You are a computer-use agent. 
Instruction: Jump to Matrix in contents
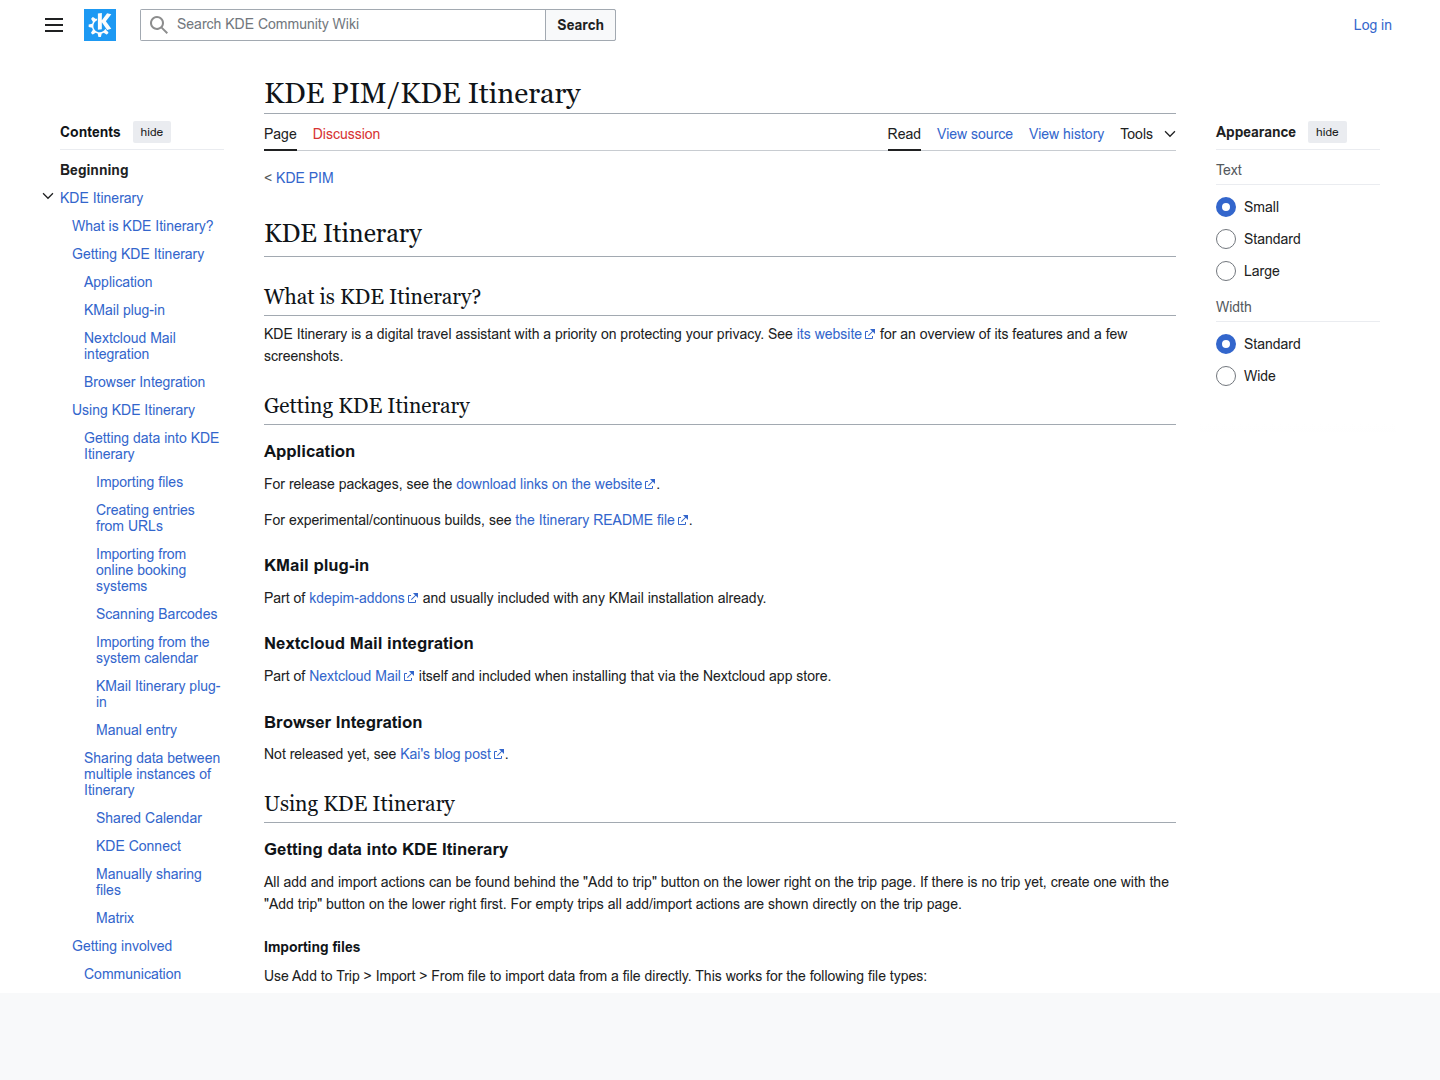pos(115,918)
